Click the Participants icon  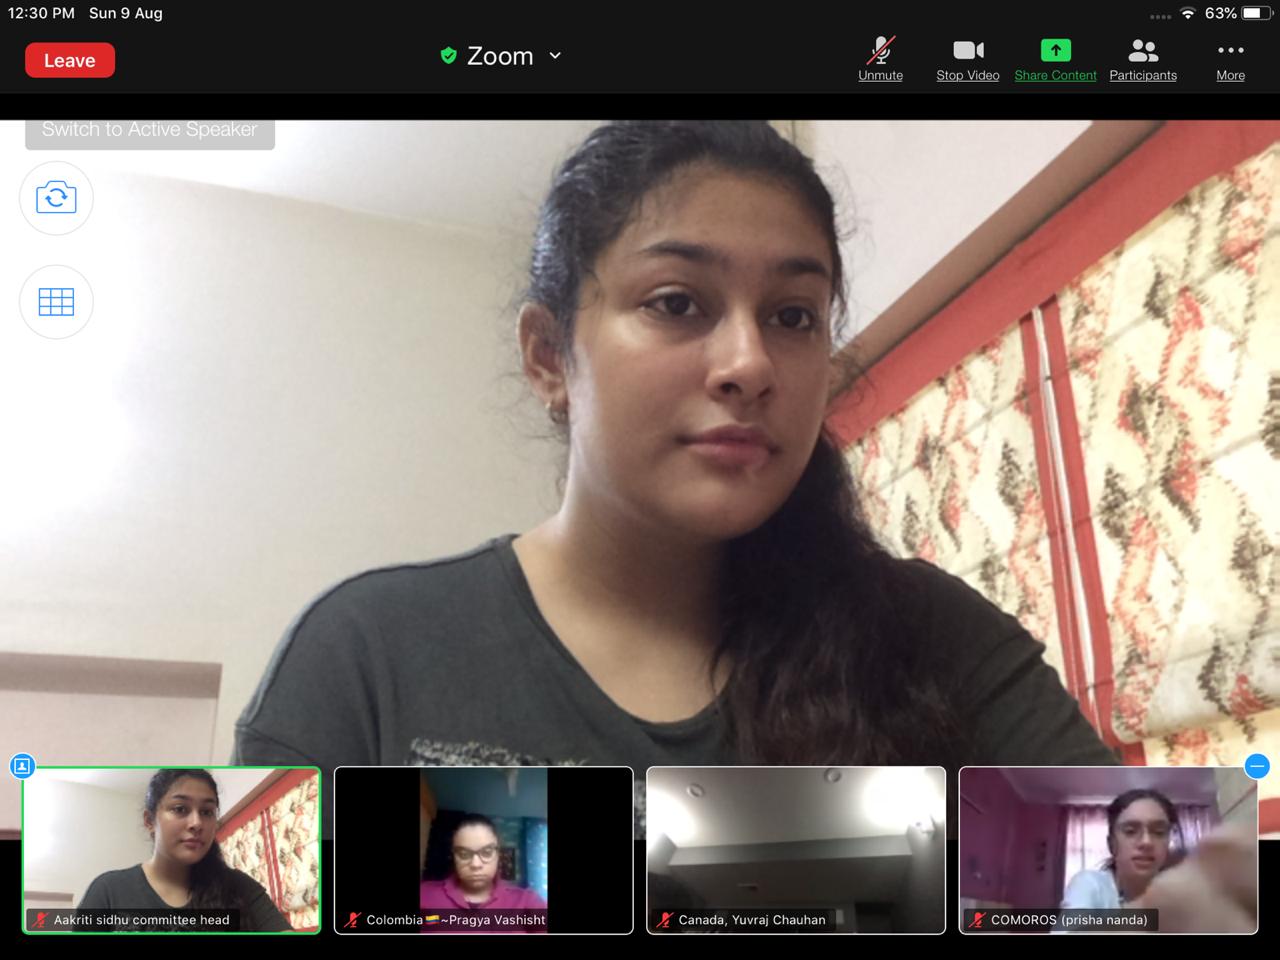coord(1142,59)
